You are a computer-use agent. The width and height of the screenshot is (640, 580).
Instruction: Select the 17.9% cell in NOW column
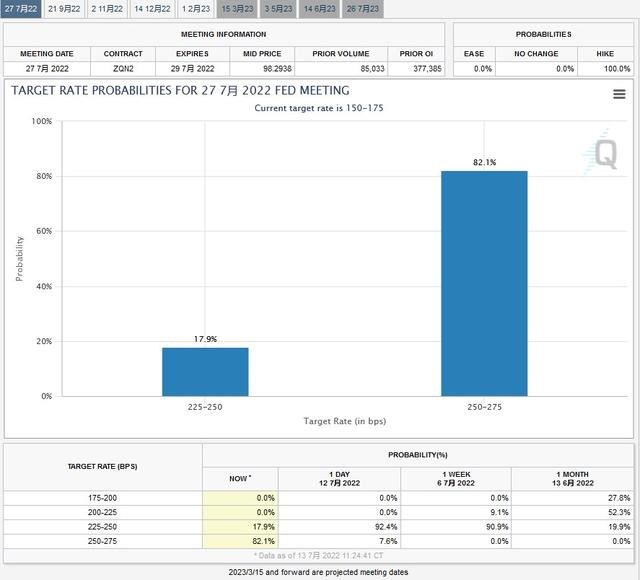240,527
